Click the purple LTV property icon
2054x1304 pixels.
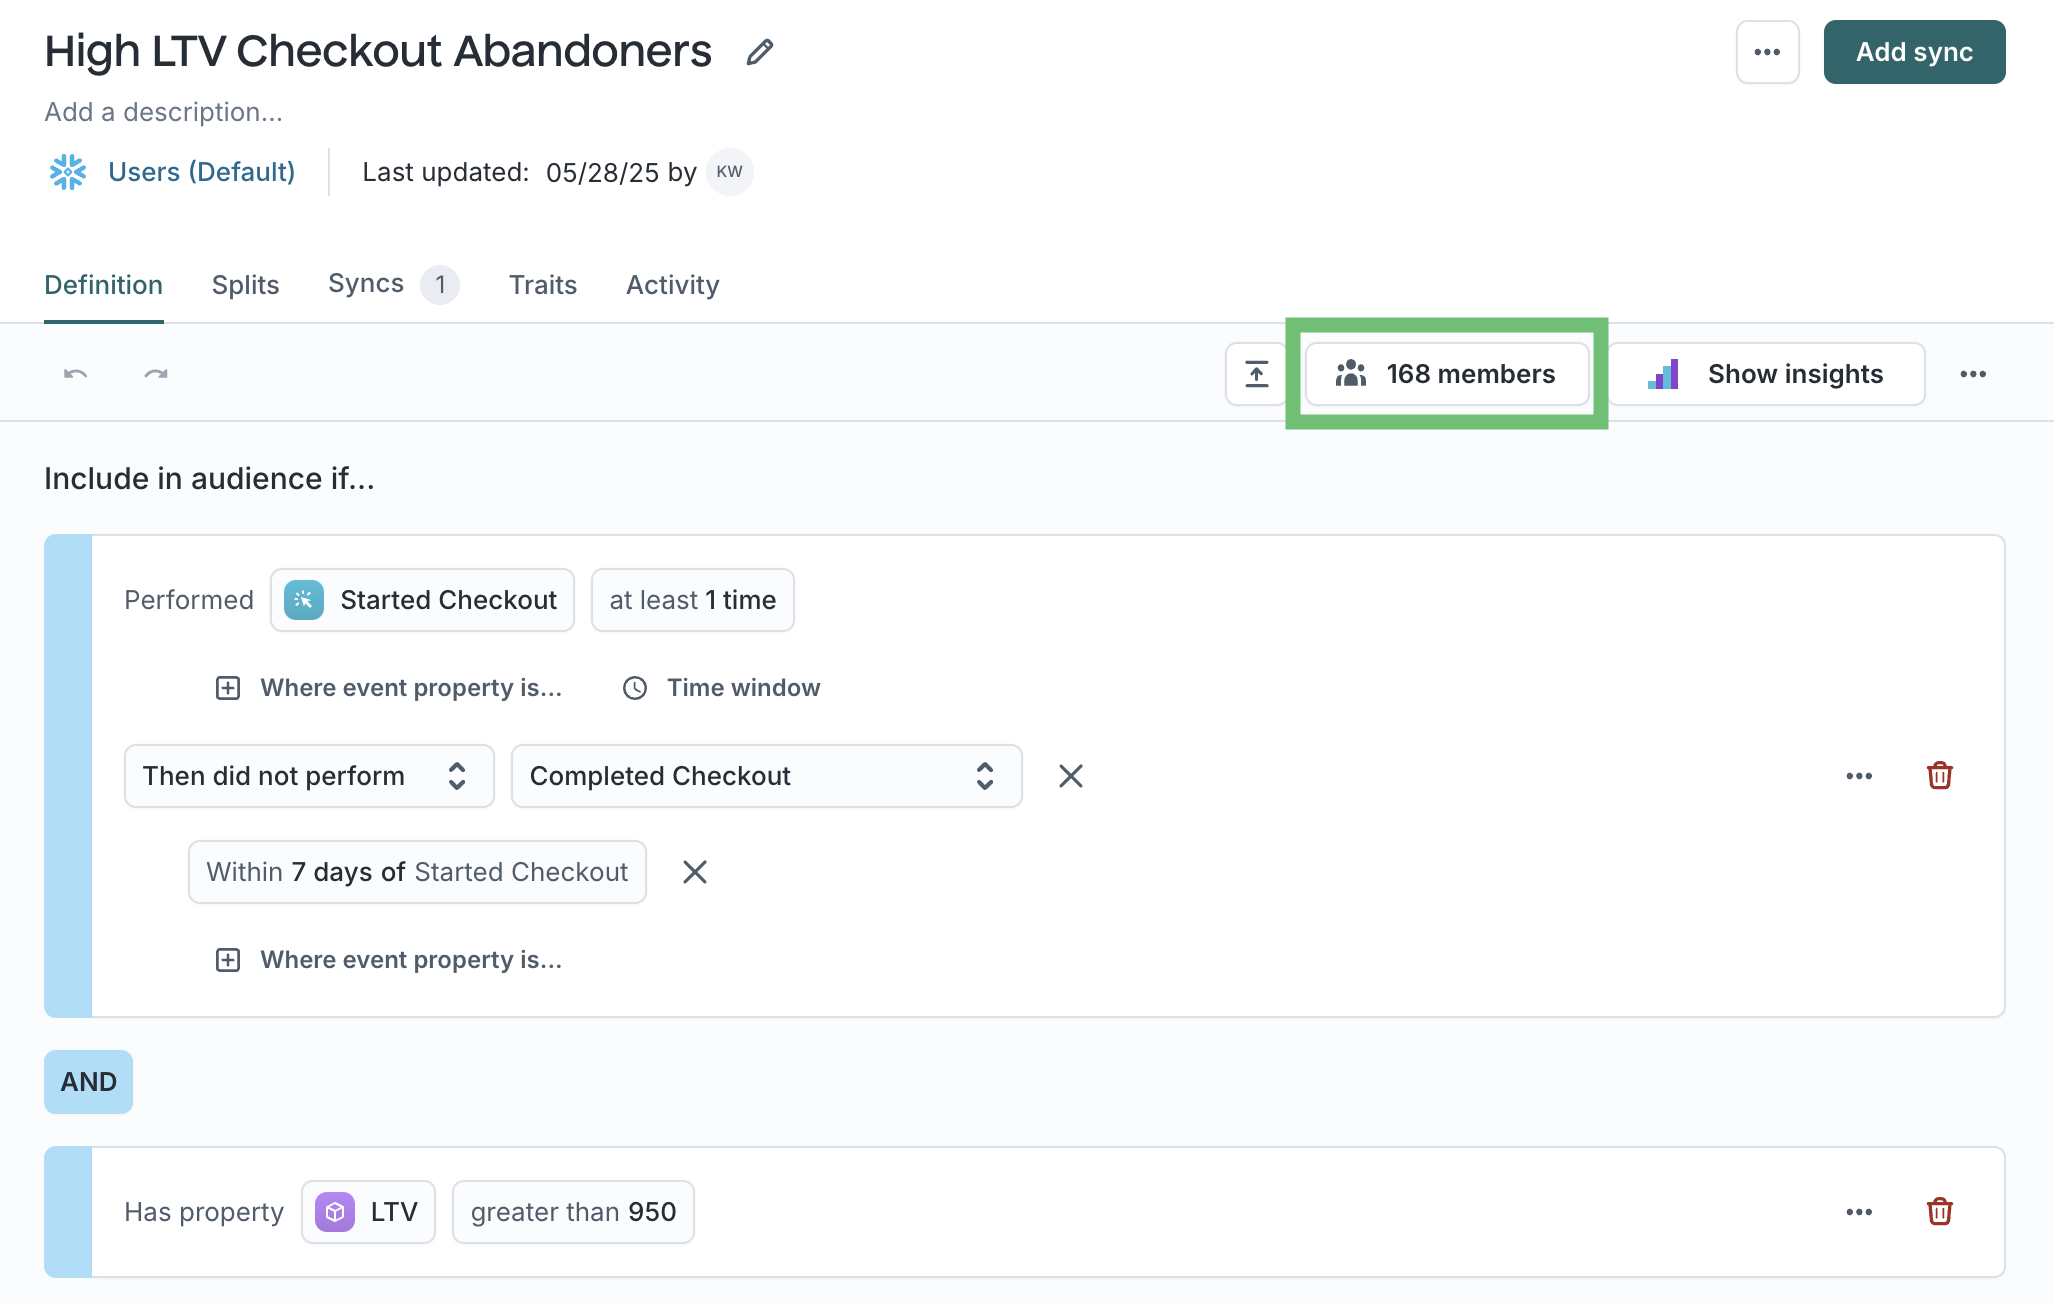coord(335,1212)
